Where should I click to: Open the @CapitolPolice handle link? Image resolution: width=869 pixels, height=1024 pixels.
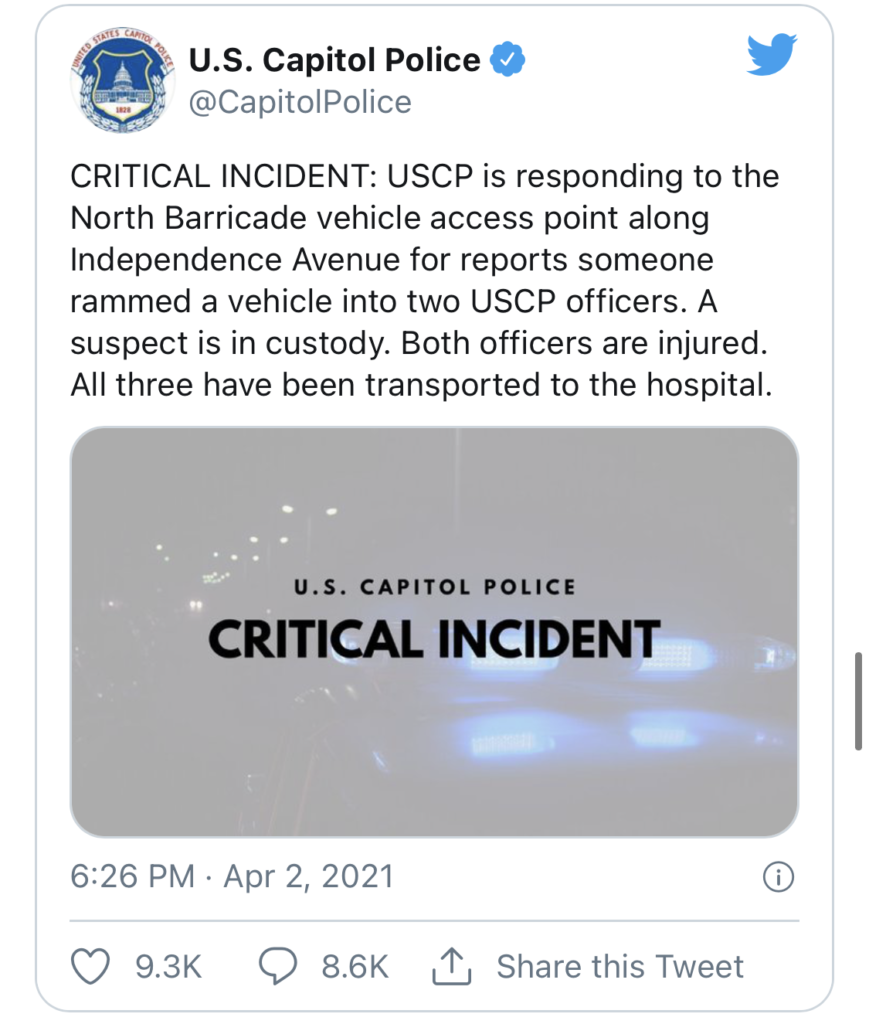point(300,102)
